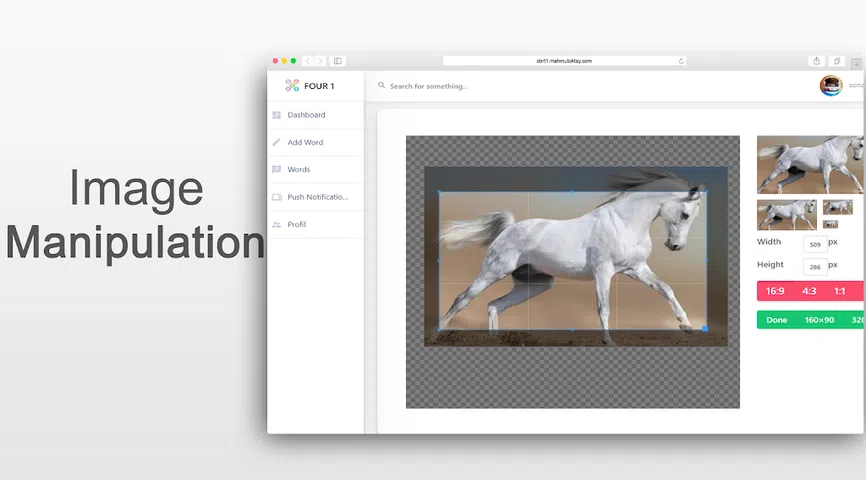Click the Add Word pencil icon
The width and height of the screenshot is (866, 480).
277,143
